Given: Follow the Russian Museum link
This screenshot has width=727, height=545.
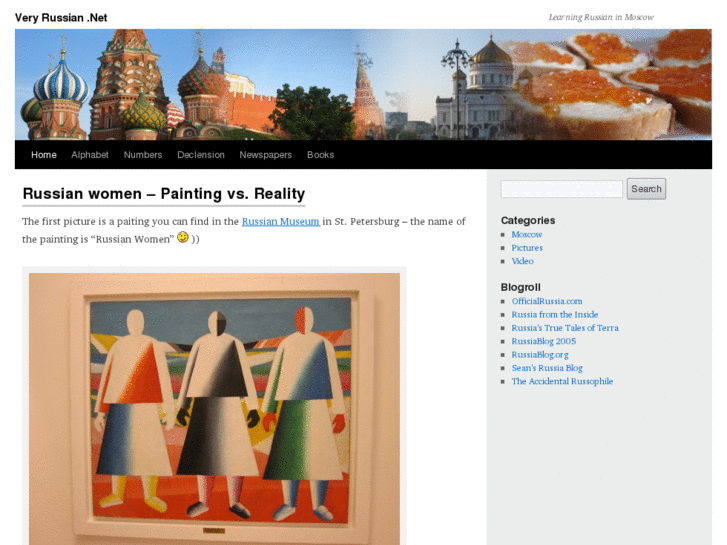Looking at the screenshot, I should [x=281, y=221].
